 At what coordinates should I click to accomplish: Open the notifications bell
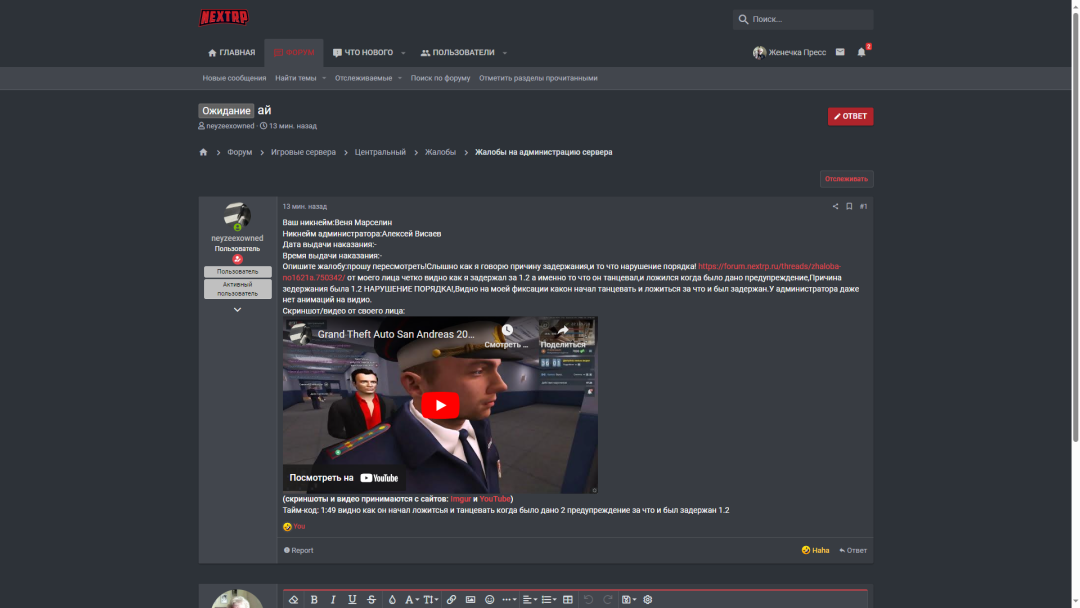(x=861, y=52)
